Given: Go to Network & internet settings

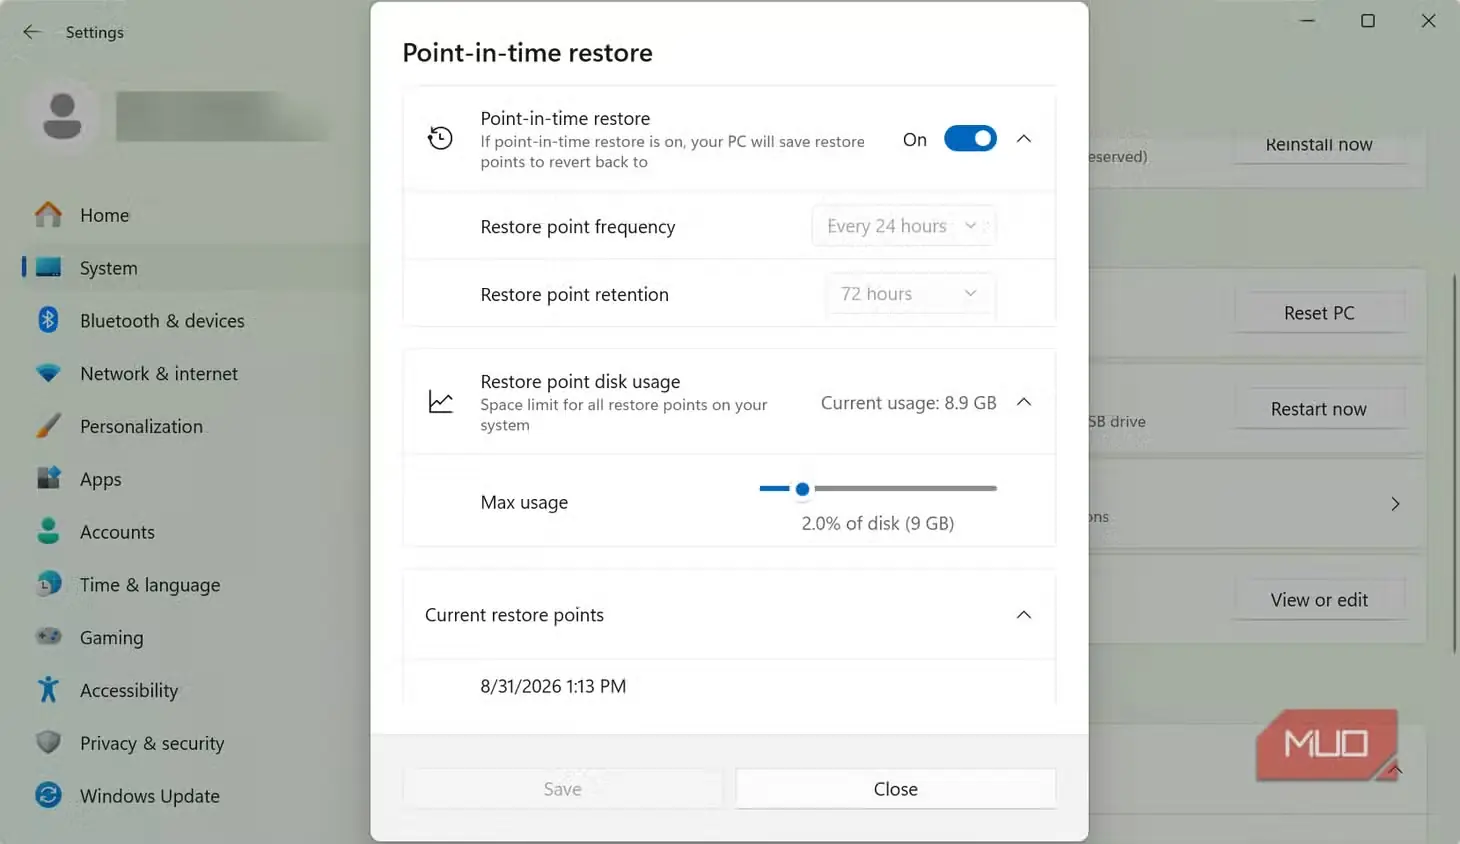Looking at the screenshot, I should pos(195,374).
